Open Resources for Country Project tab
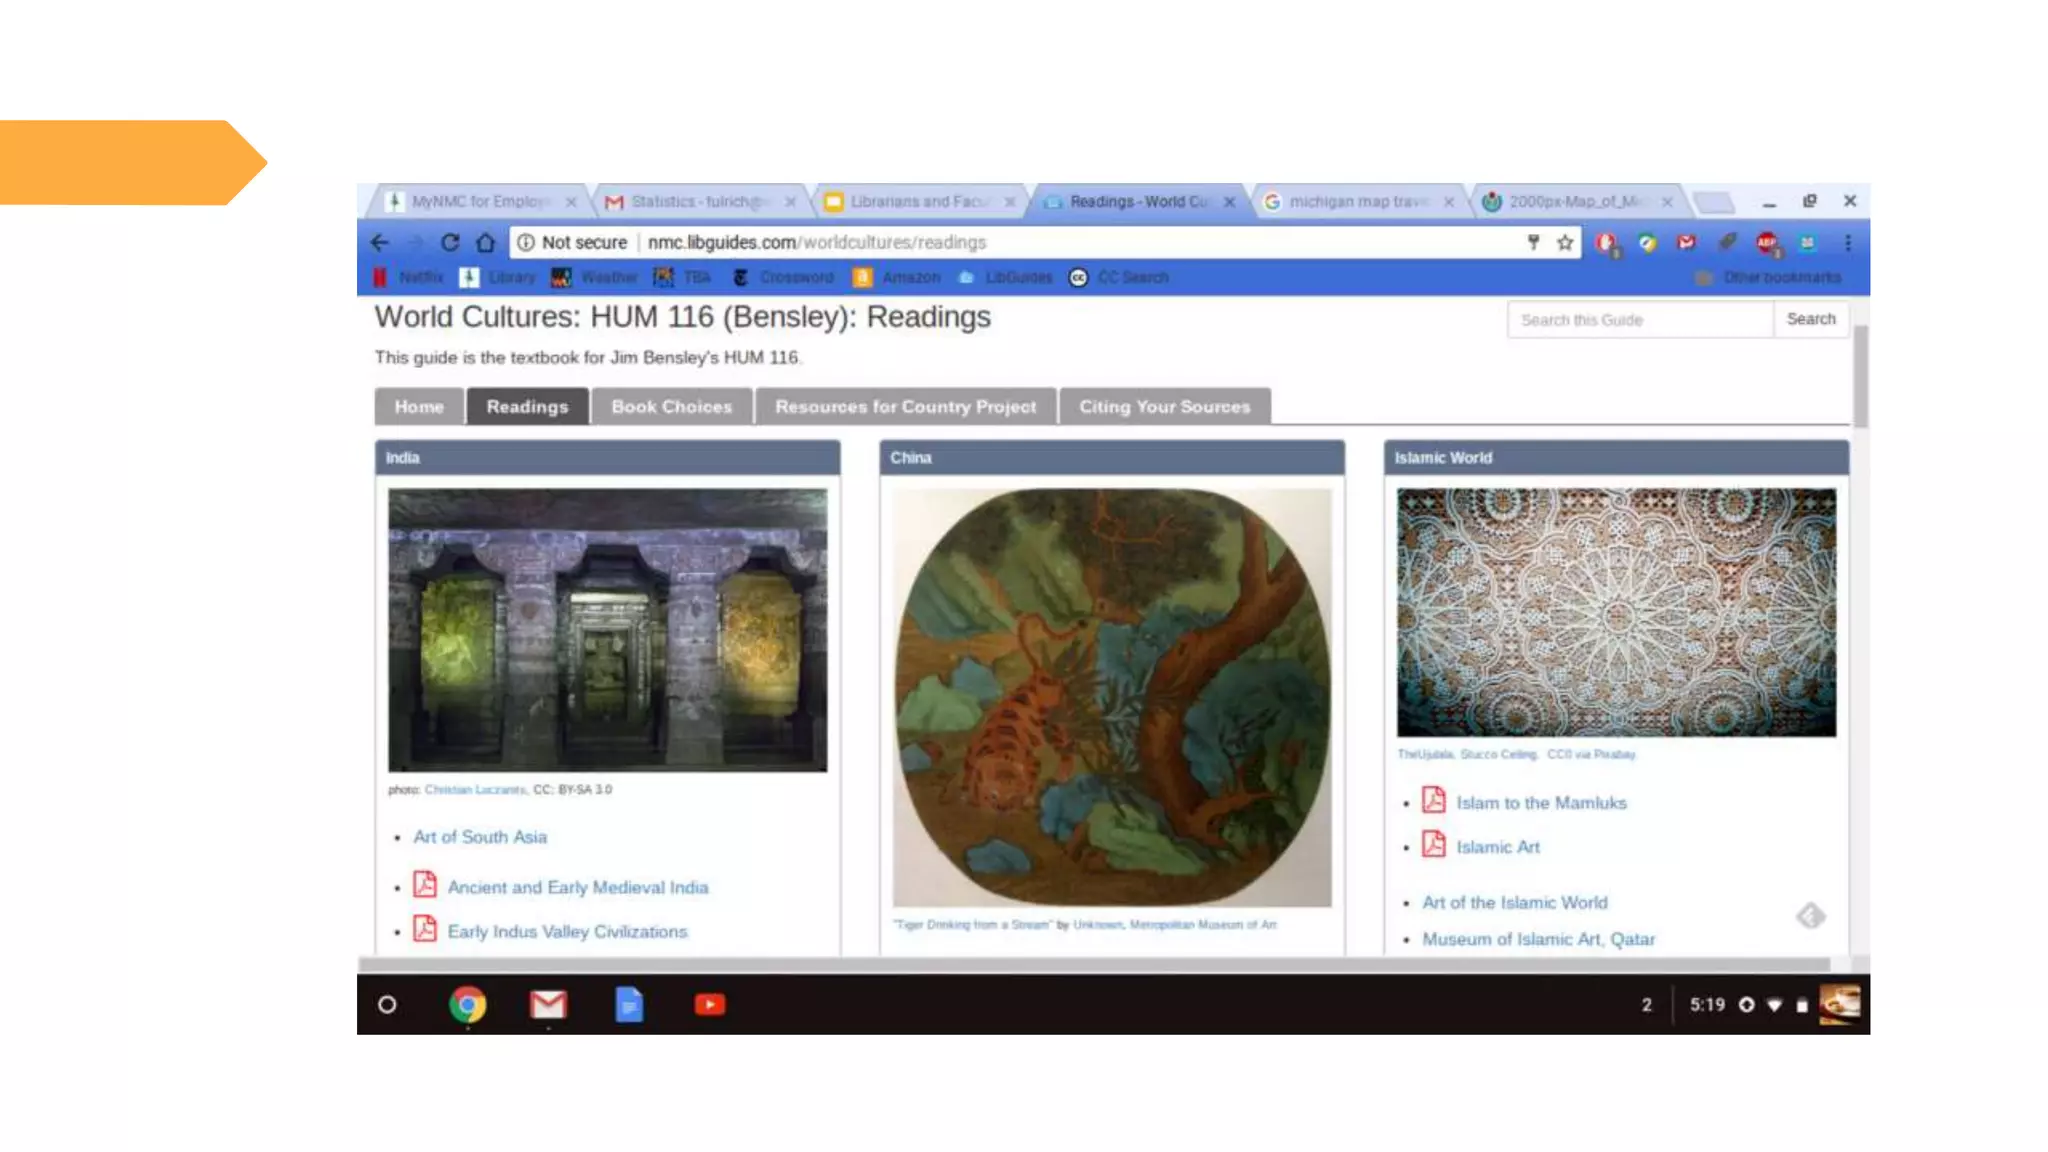This screenshot has width=2048, height=1152. tap(905, 407)
